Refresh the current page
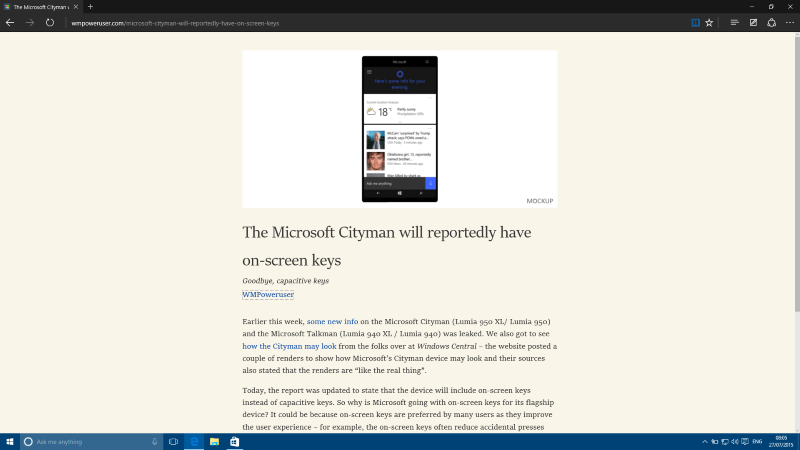800x450 pixels. 49,22
